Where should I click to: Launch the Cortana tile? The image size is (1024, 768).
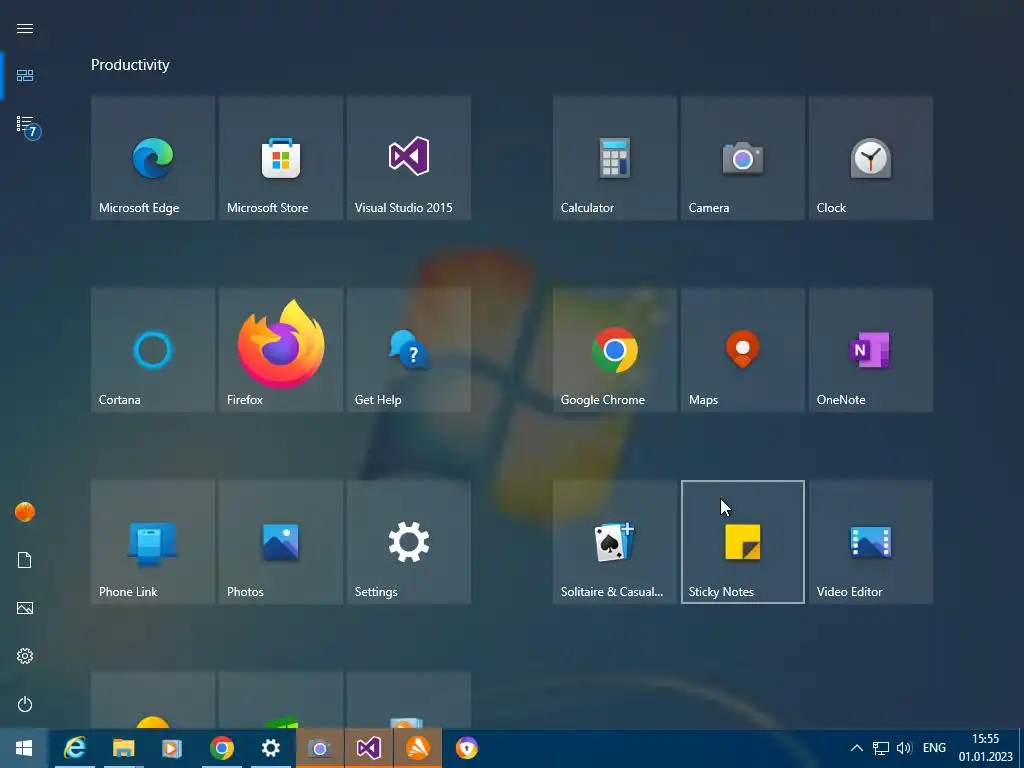tap(153, 350)
